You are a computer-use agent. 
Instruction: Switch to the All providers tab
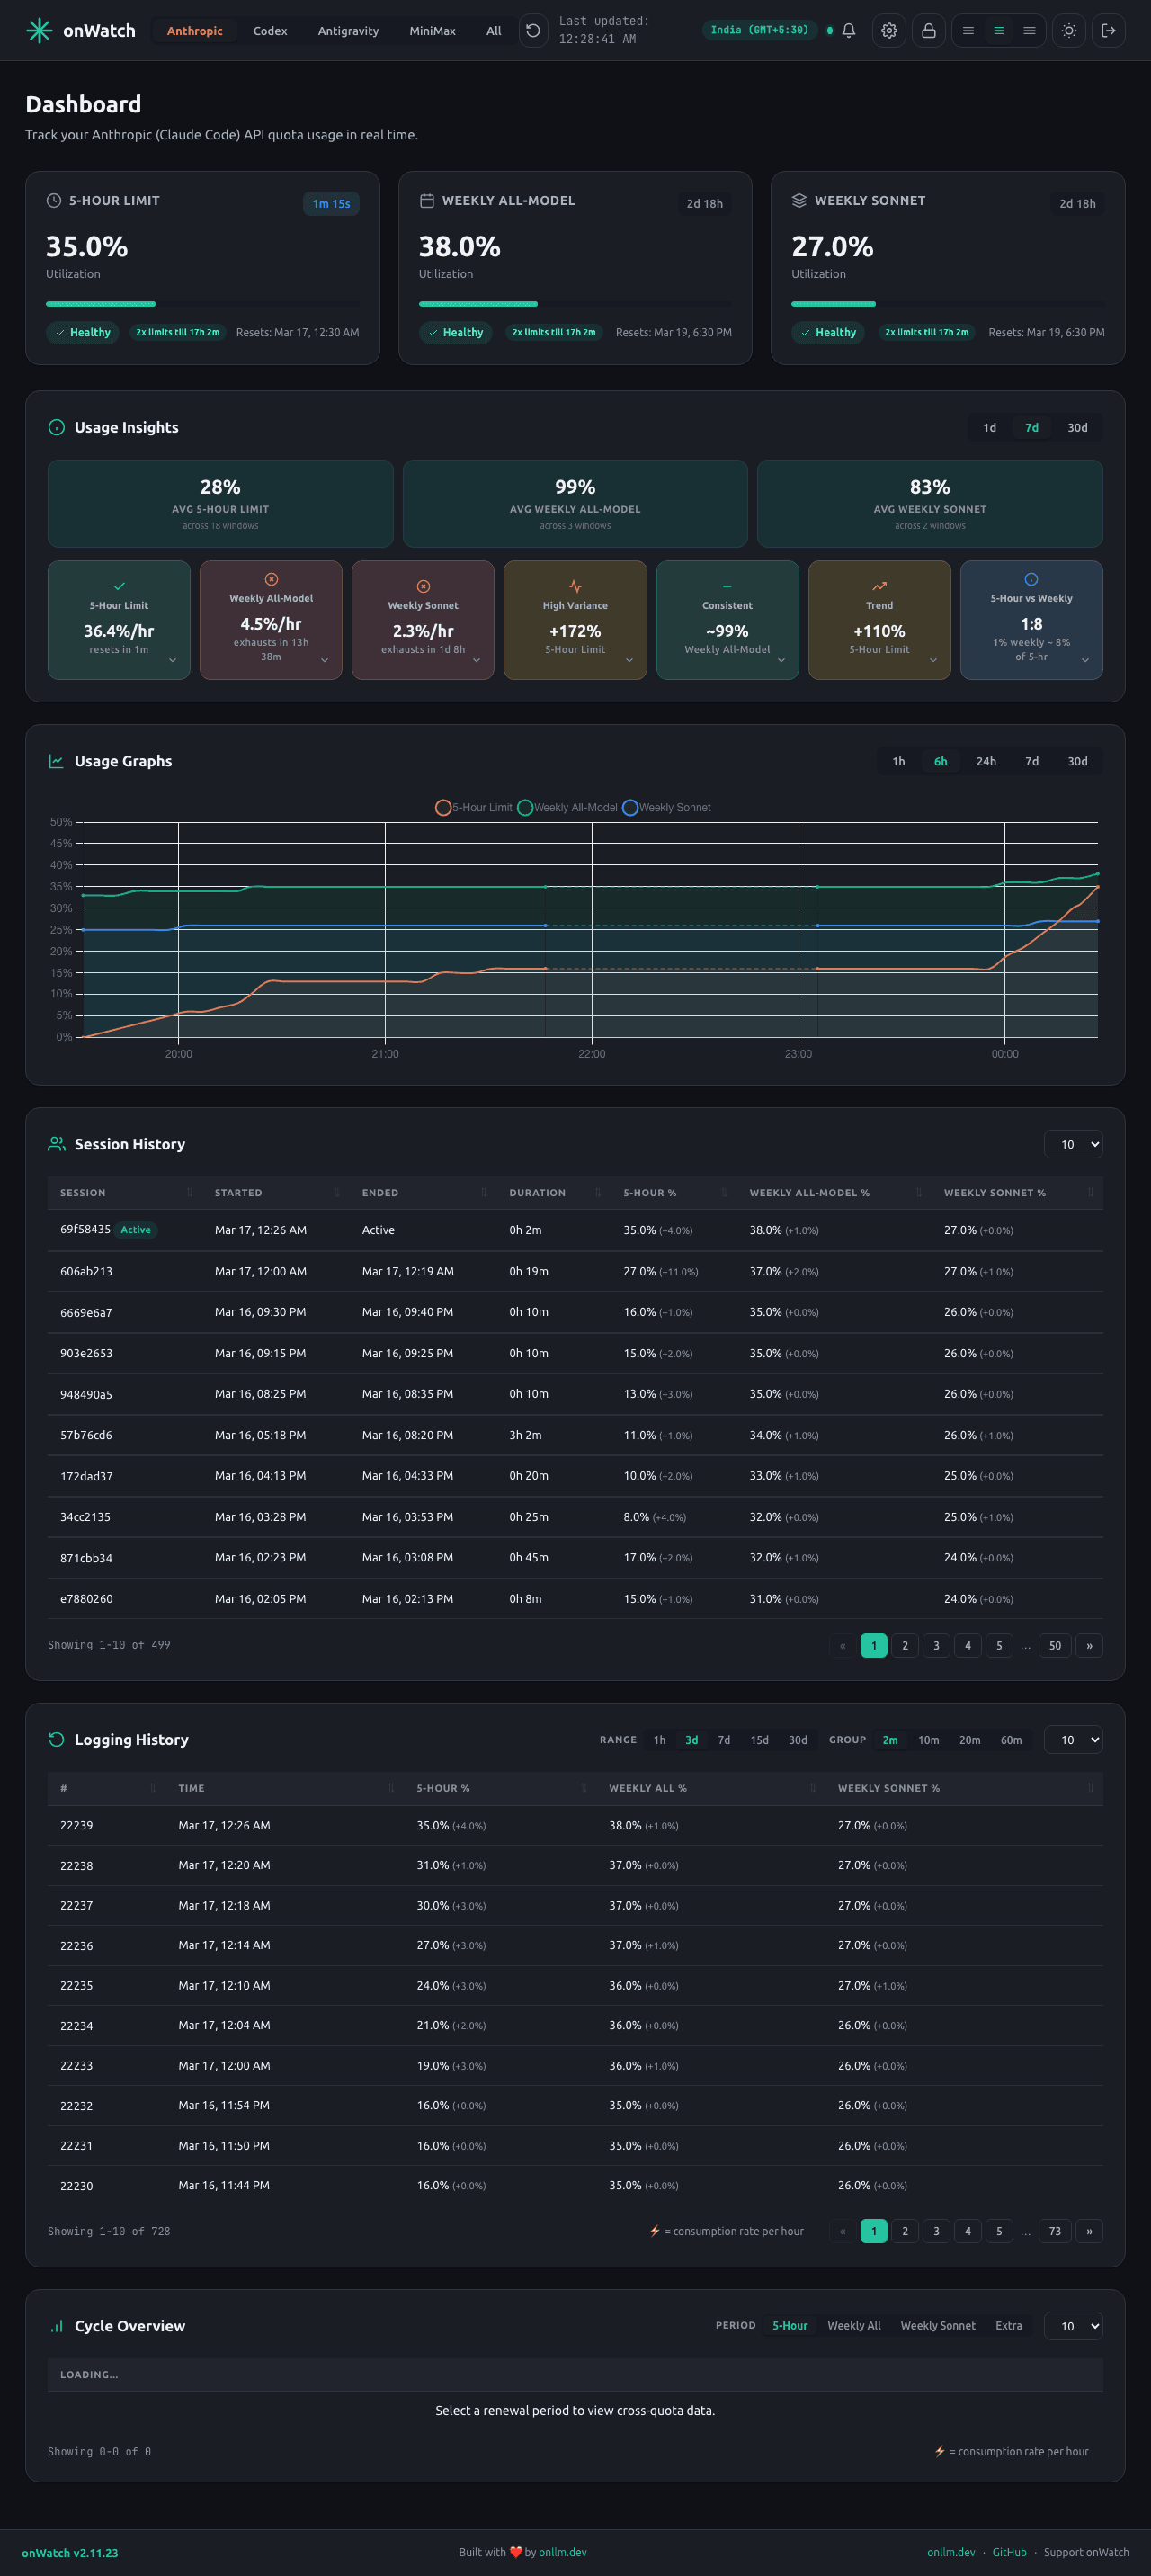pos(494,31)
